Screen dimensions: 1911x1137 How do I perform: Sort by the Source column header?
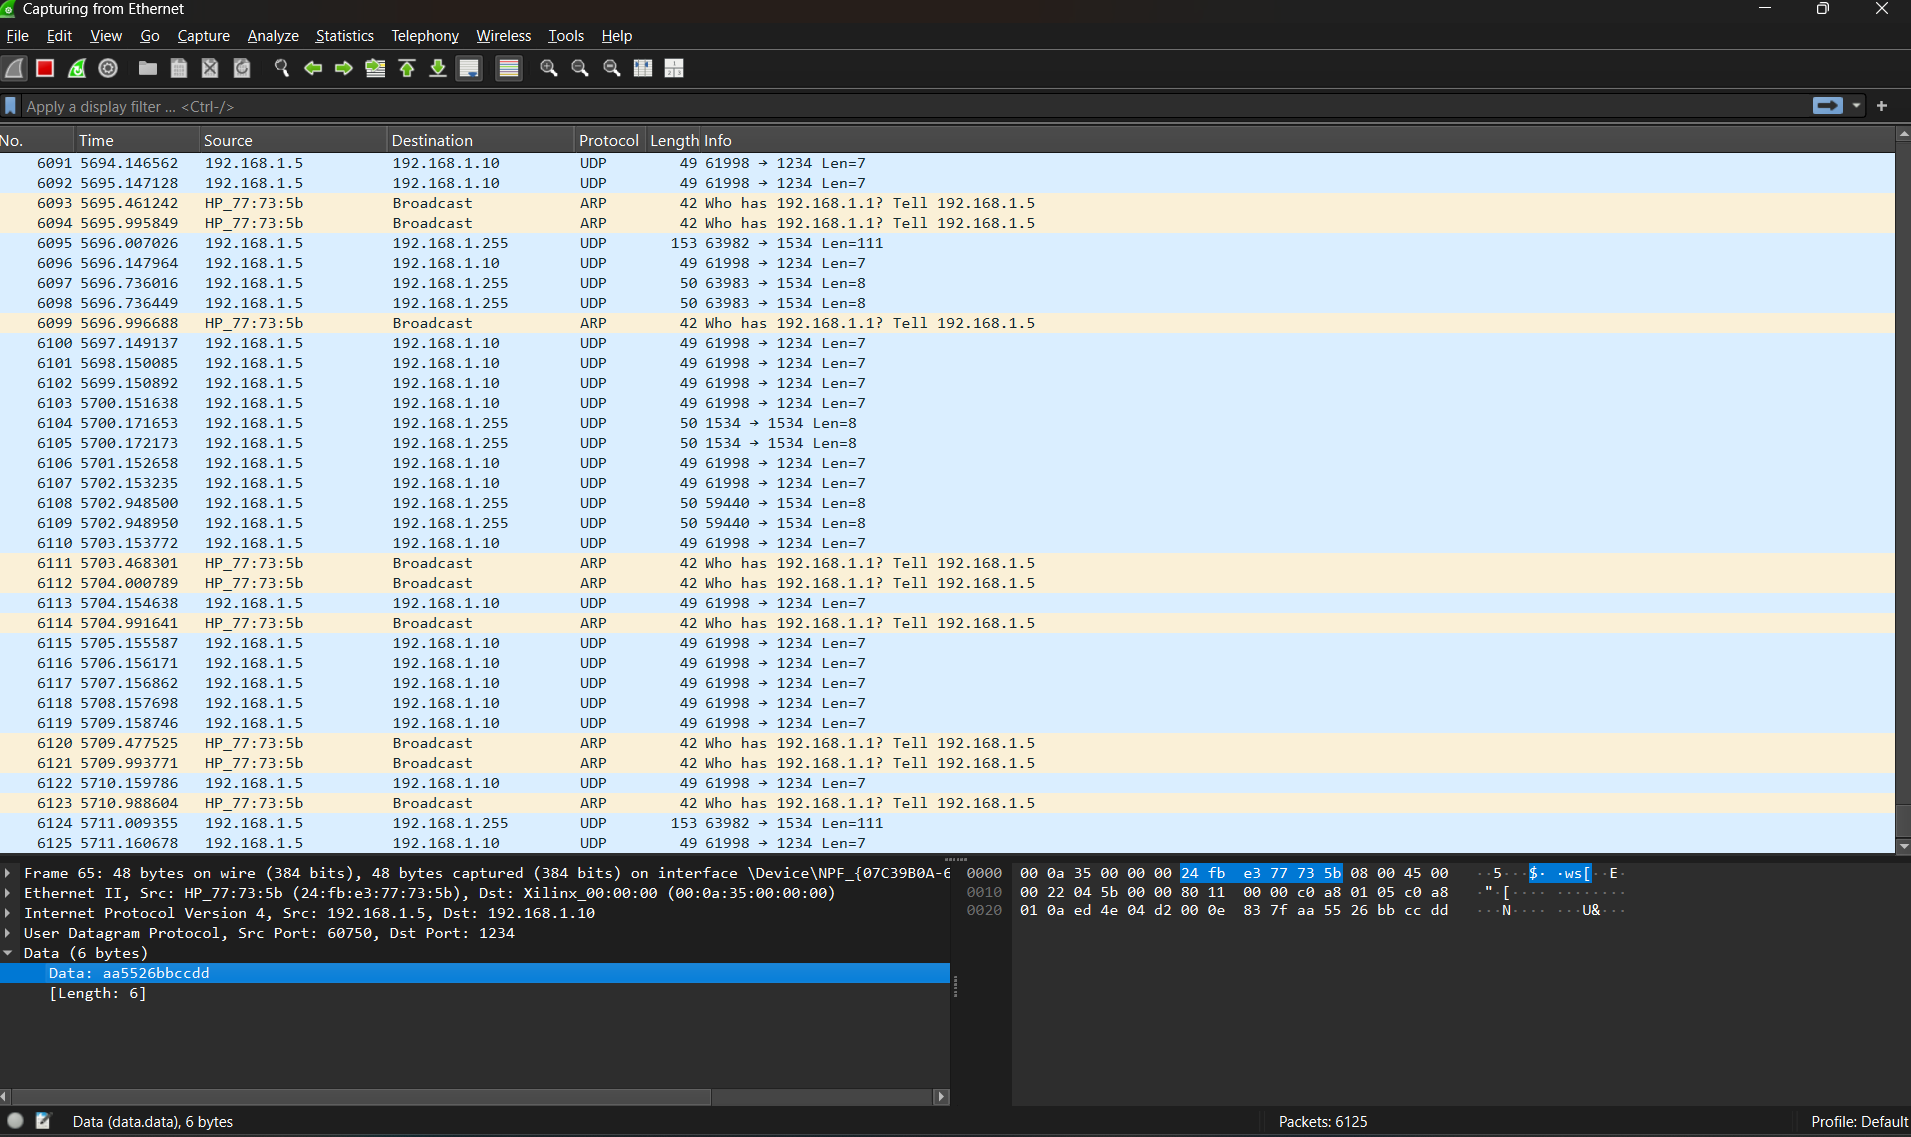click(292, 140)
